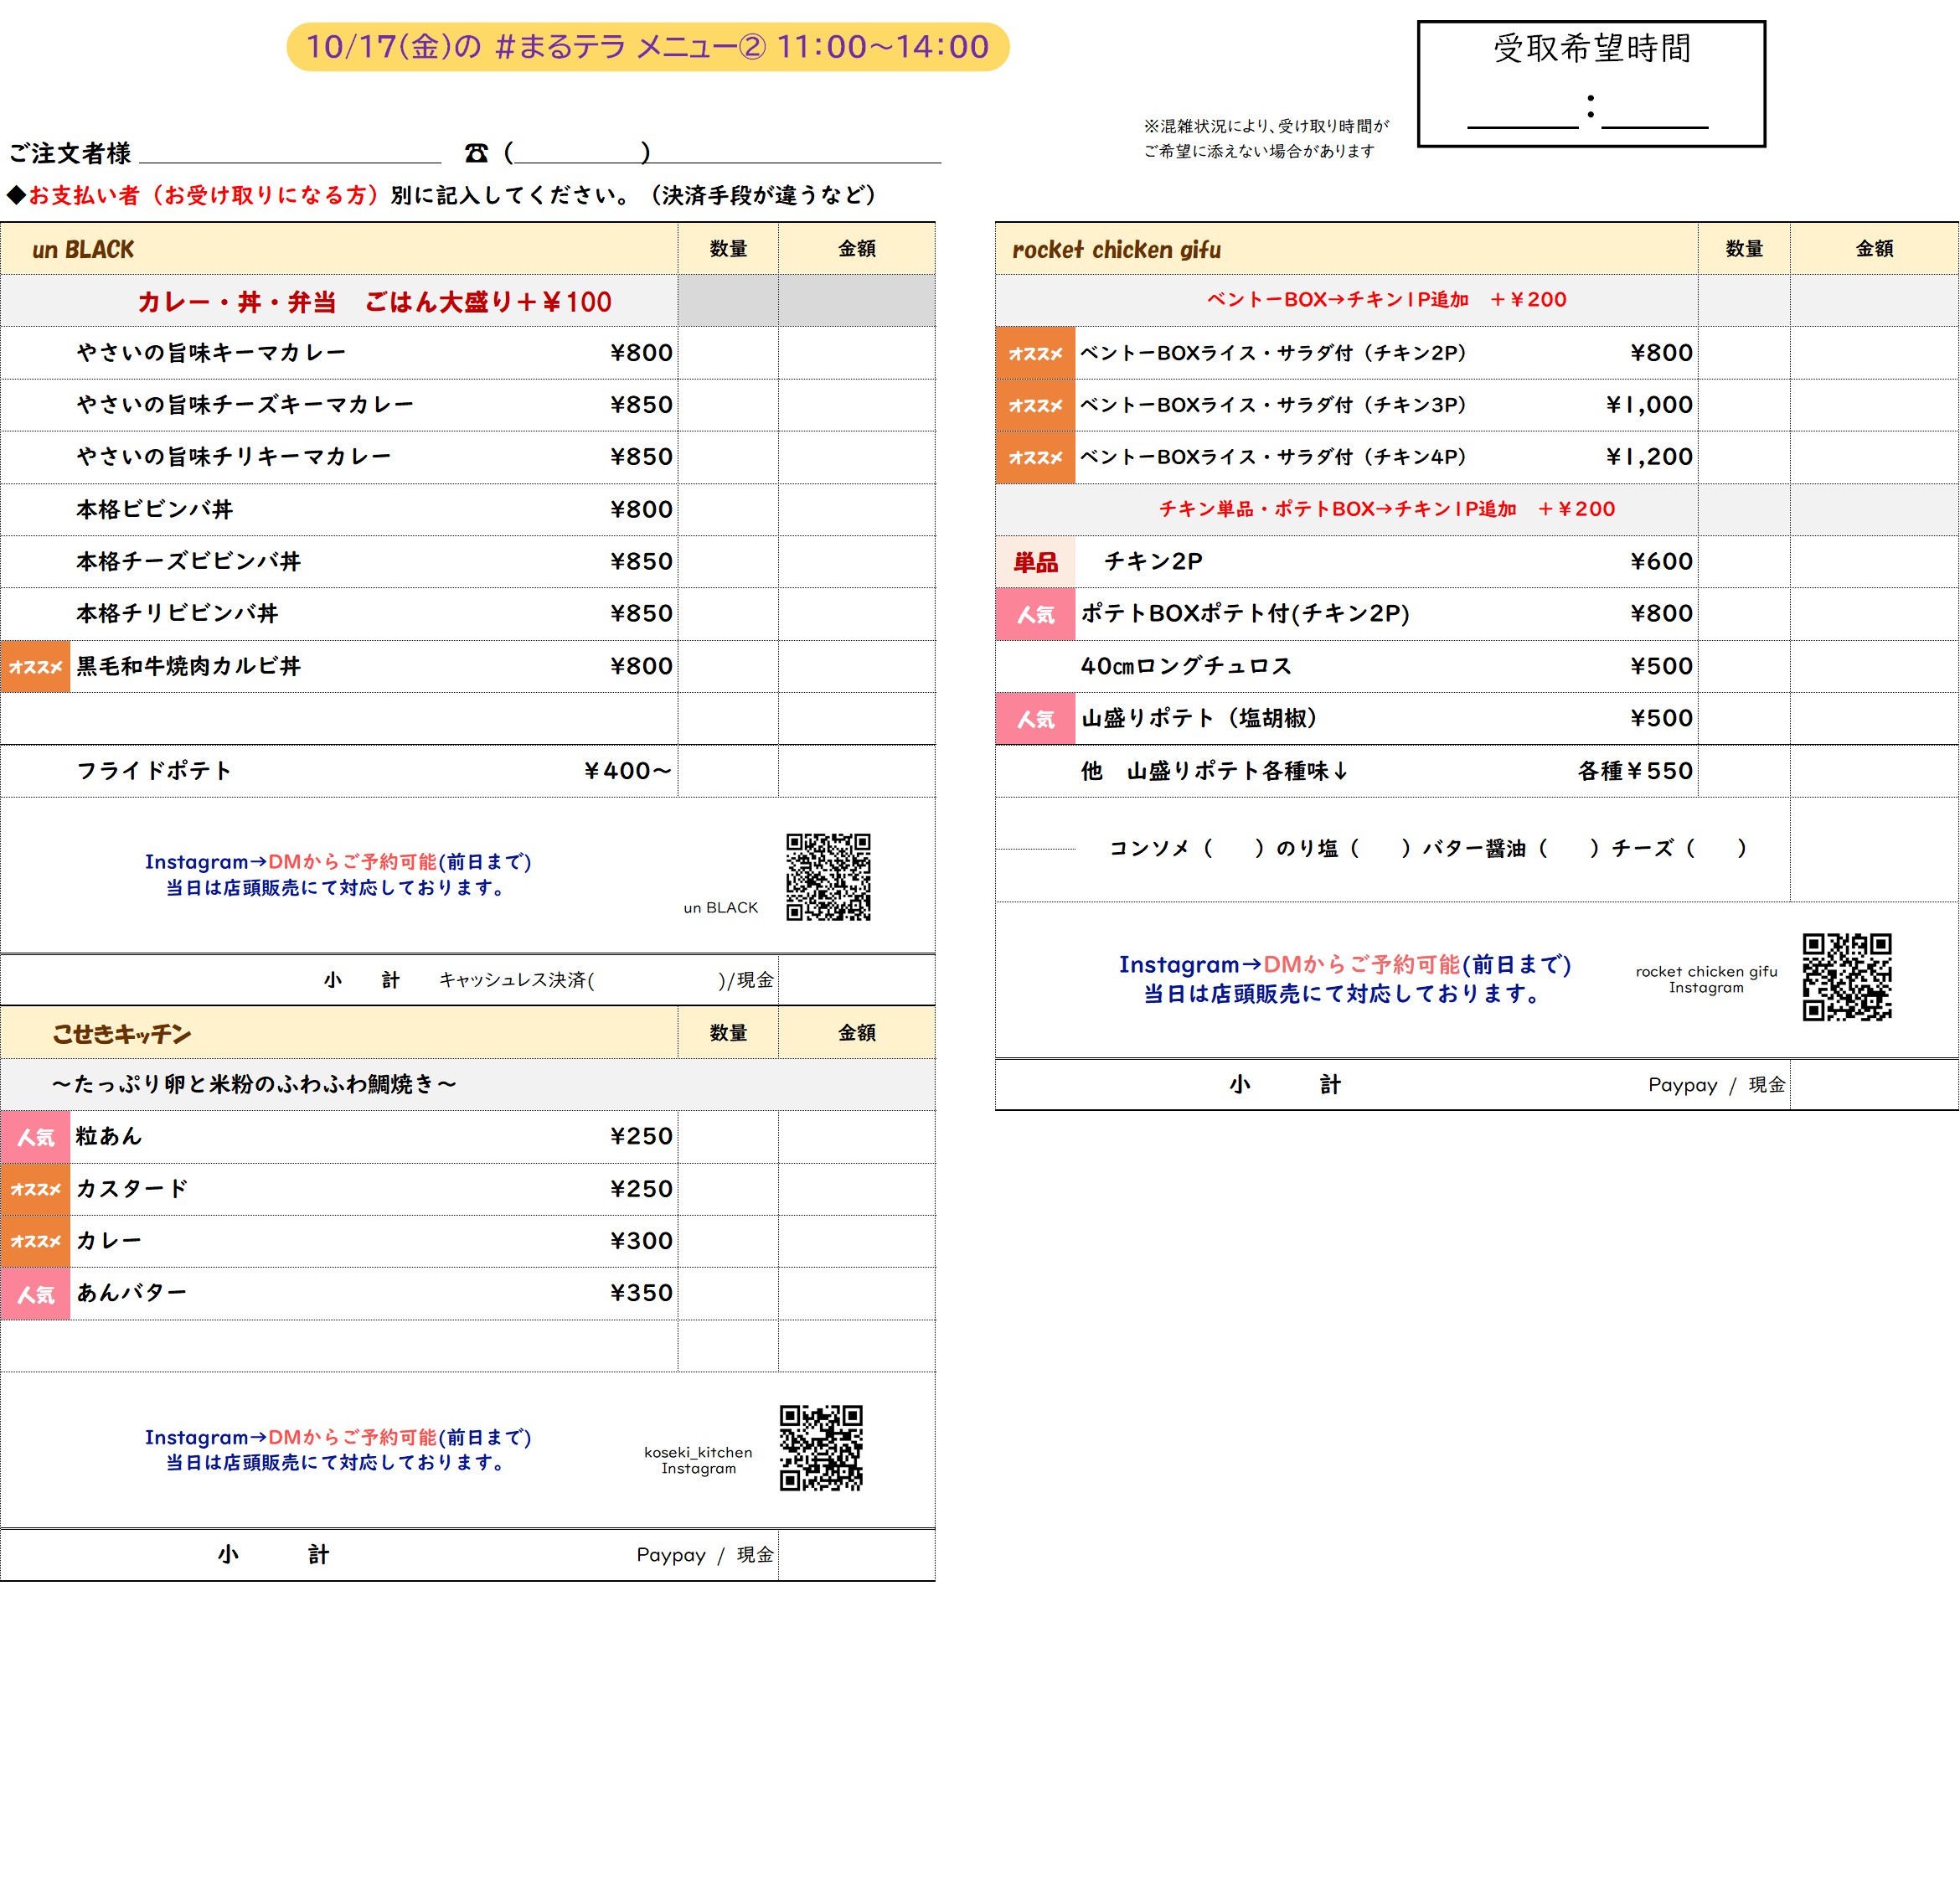The height and width of the screenshot is (1896, 1960).
Task: Click the quantity cell for 40cmロングチュロス
Action: 1743,666
